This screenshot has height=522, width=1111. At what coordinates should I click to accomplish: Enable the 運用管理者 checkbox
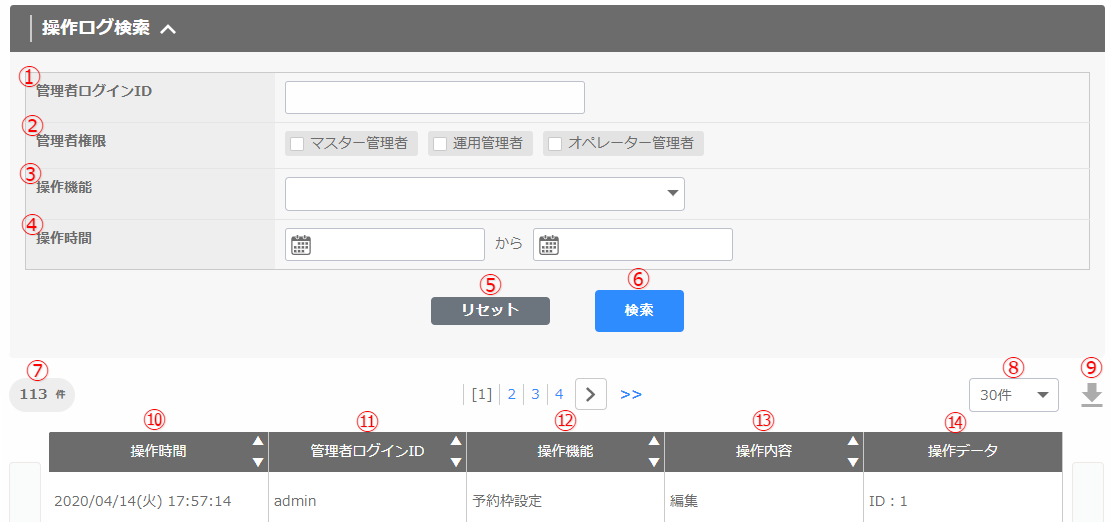pos(440,144)
